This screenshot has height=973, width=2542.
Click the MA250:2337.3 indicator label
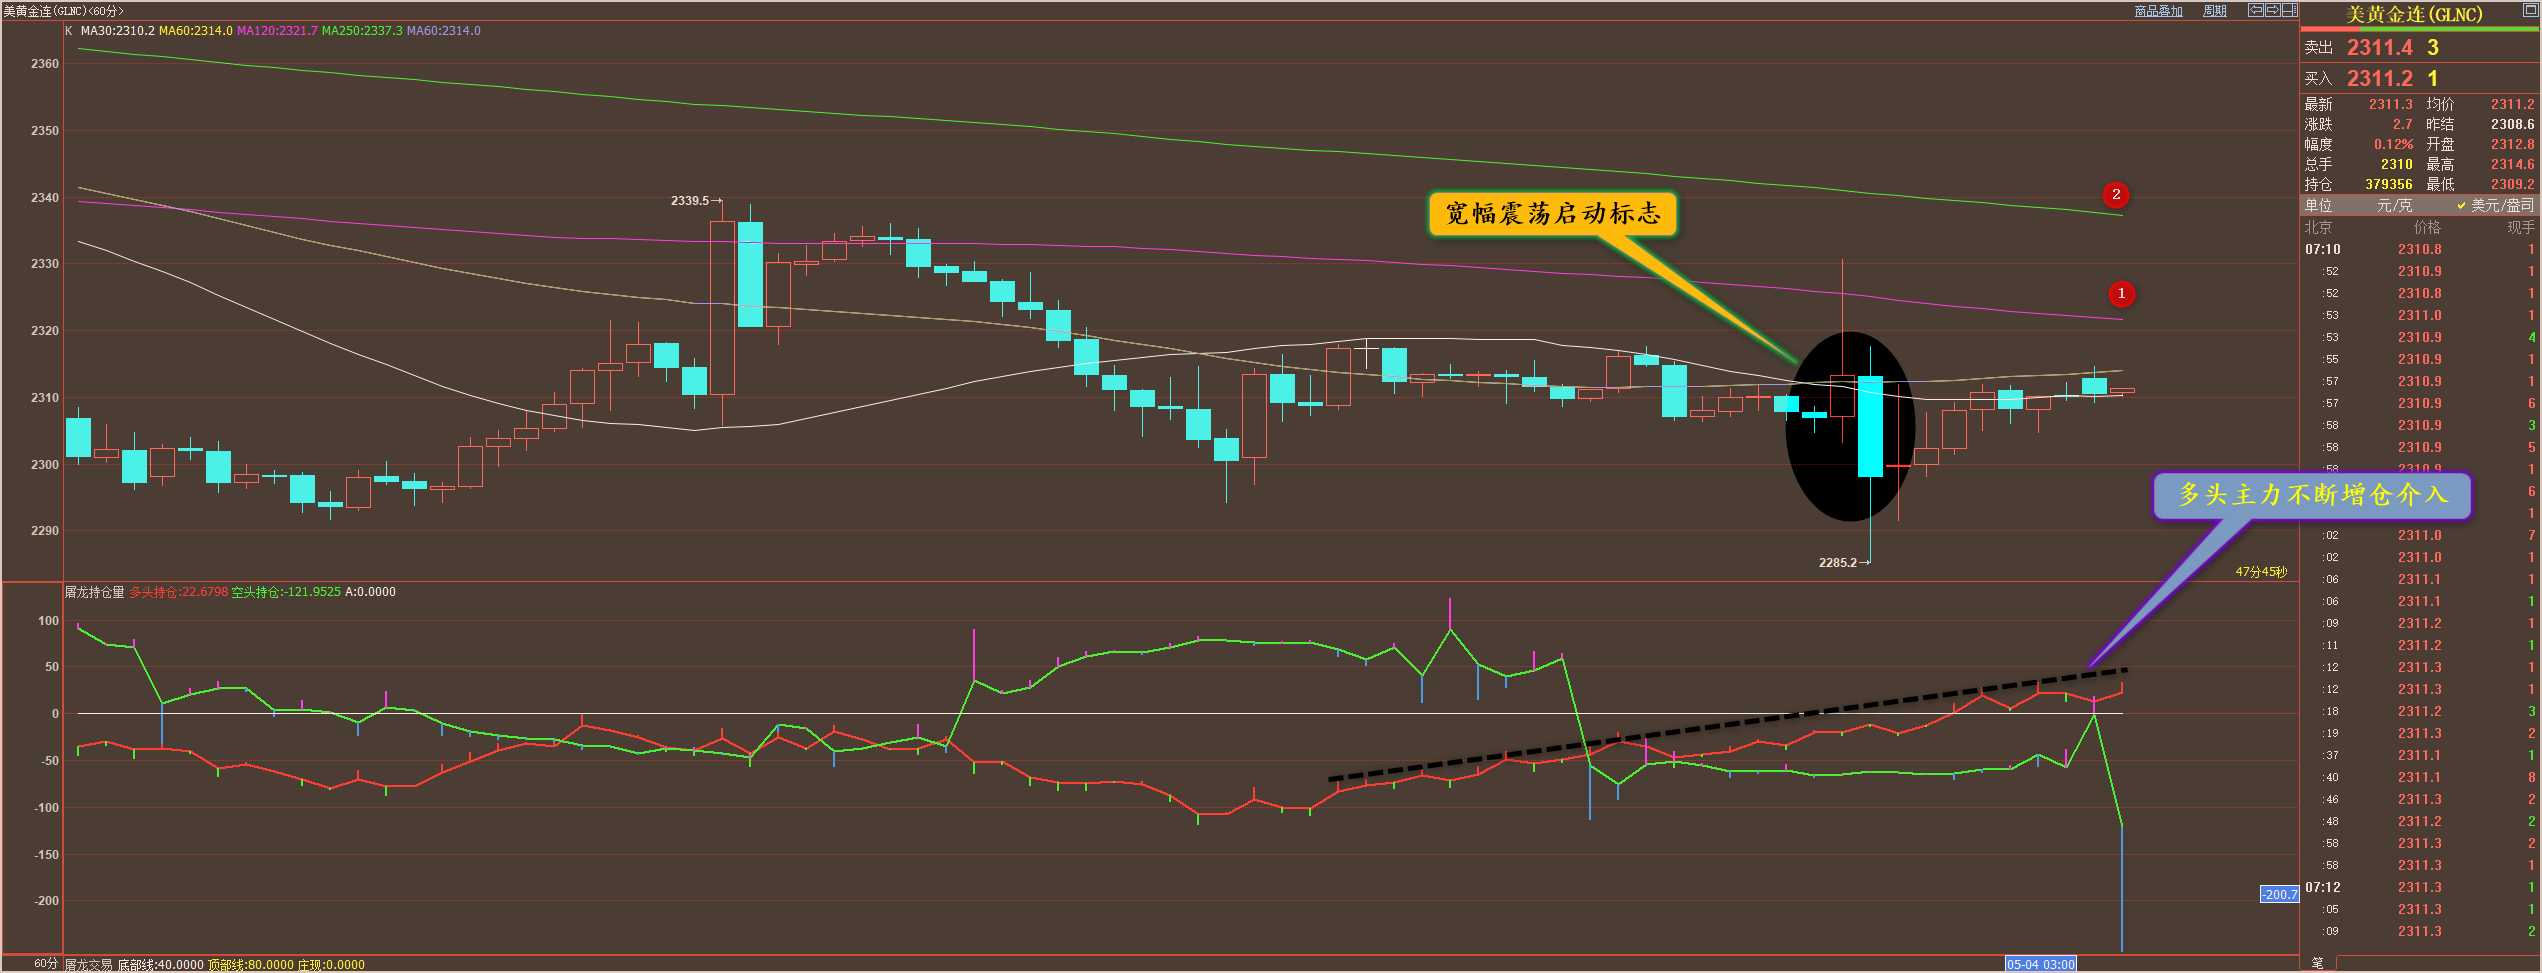362,31
